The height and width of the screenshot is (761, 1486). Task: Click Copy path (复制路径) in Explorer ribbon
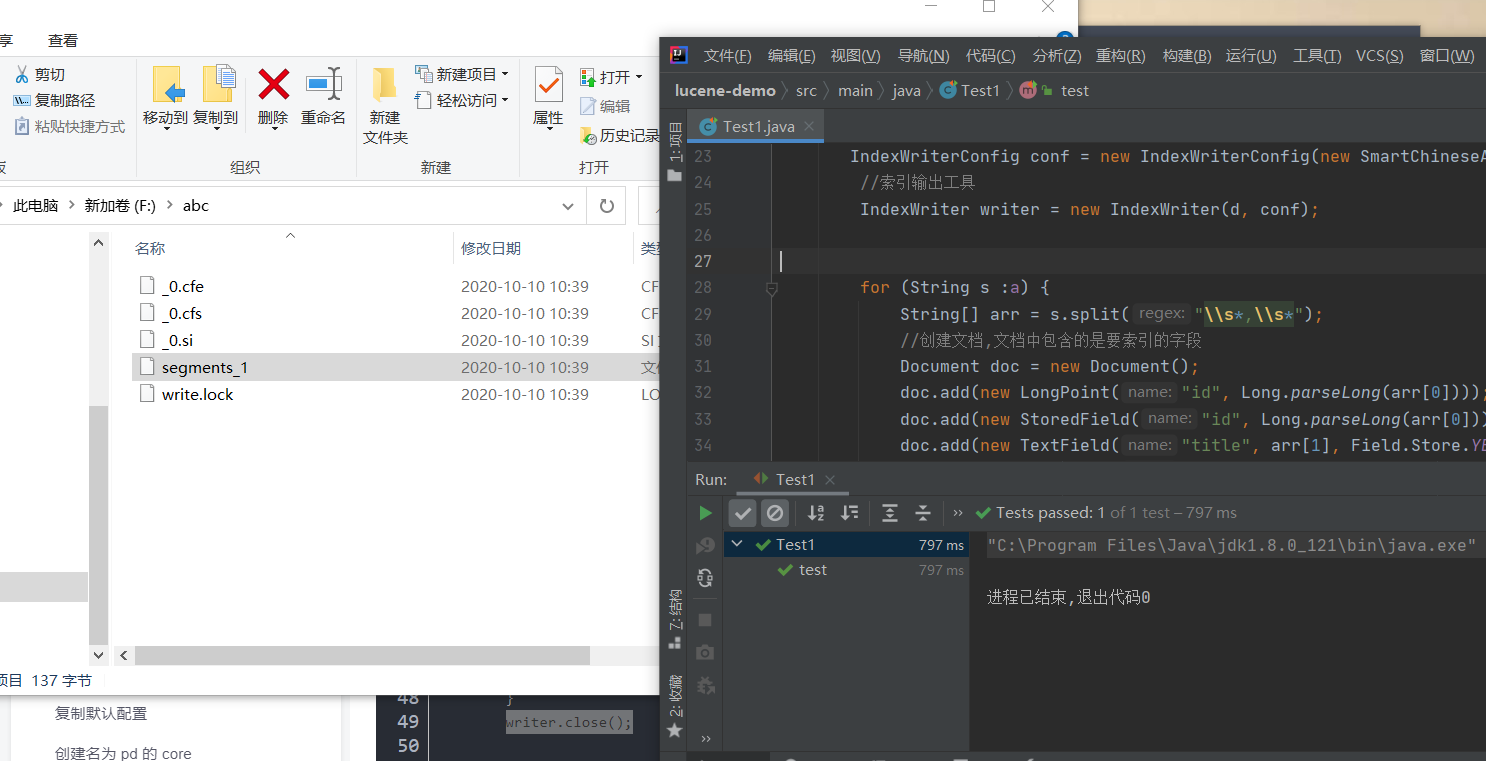point(54,101)
